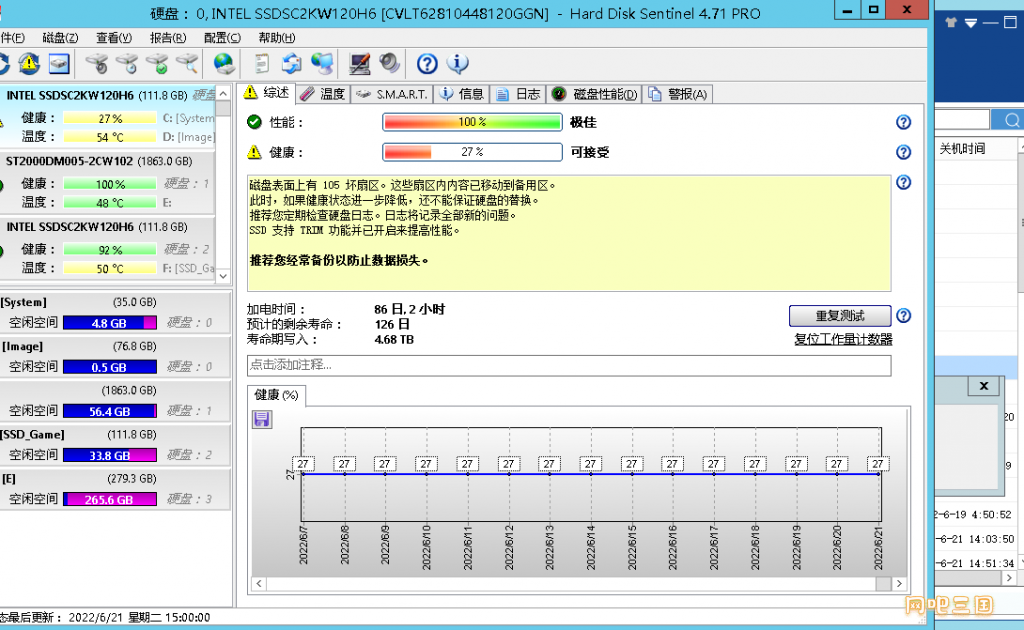Open the 配置(C) menu
The height and width of the screenshot is (630, 1024).
click(222, 38)
